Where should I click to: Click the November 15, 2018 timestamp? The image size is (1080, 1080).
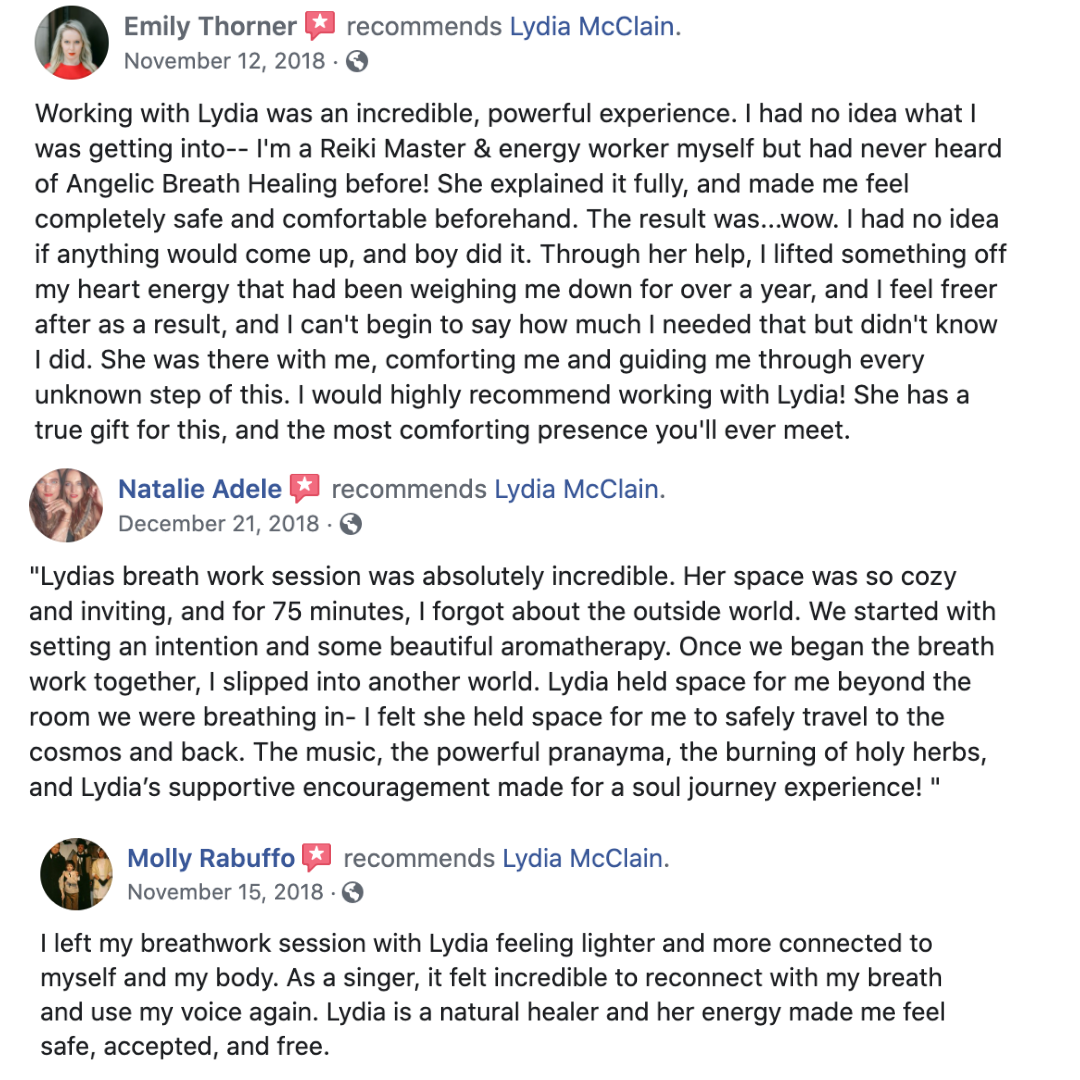click(x=225, y=892)
